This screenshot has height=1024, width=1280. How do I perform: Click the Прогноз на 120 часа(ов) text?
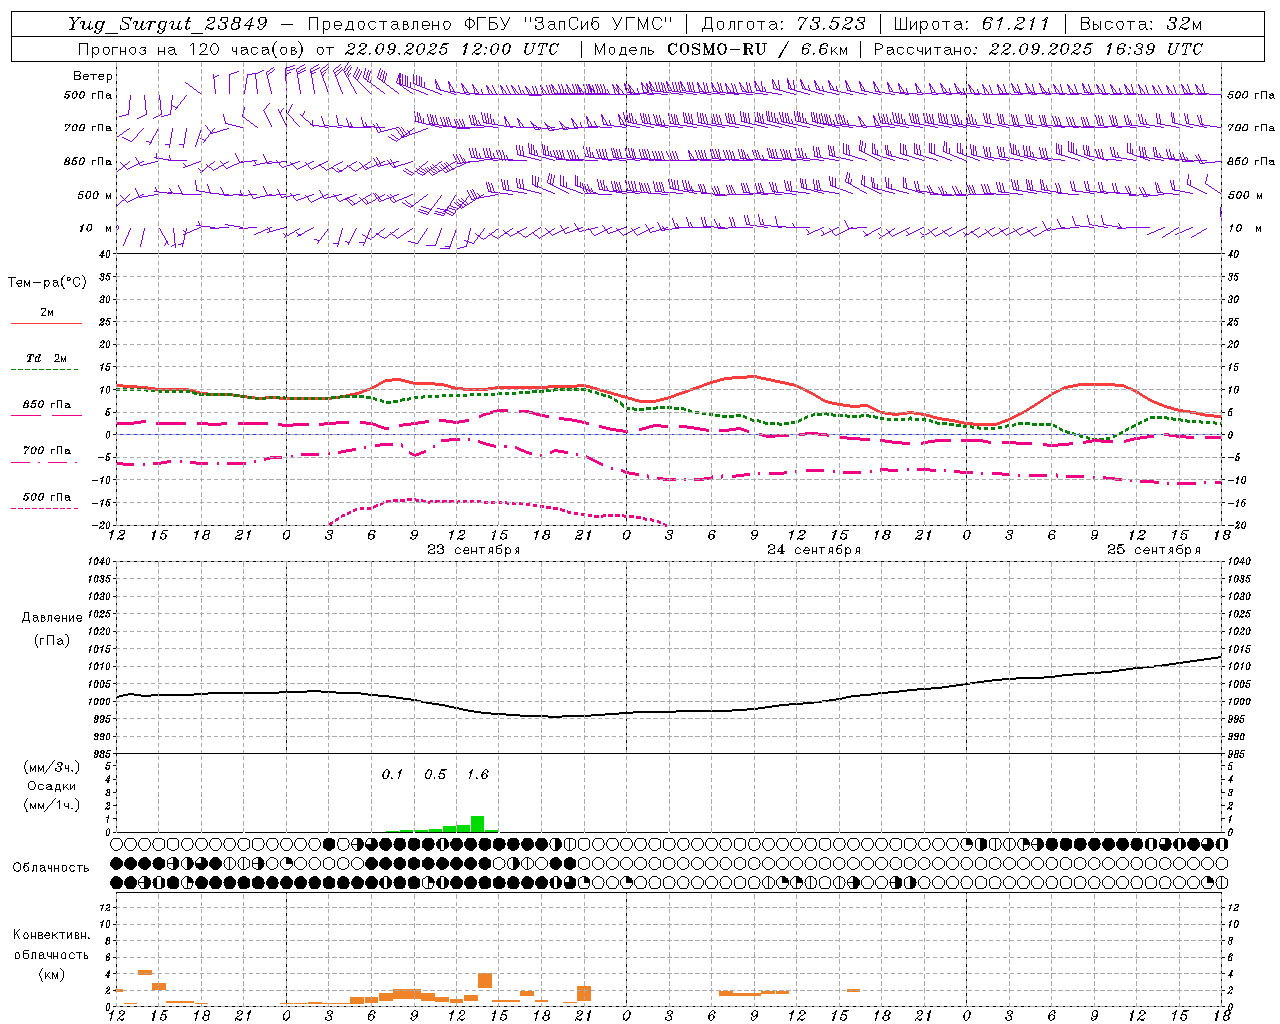point(192,49)
